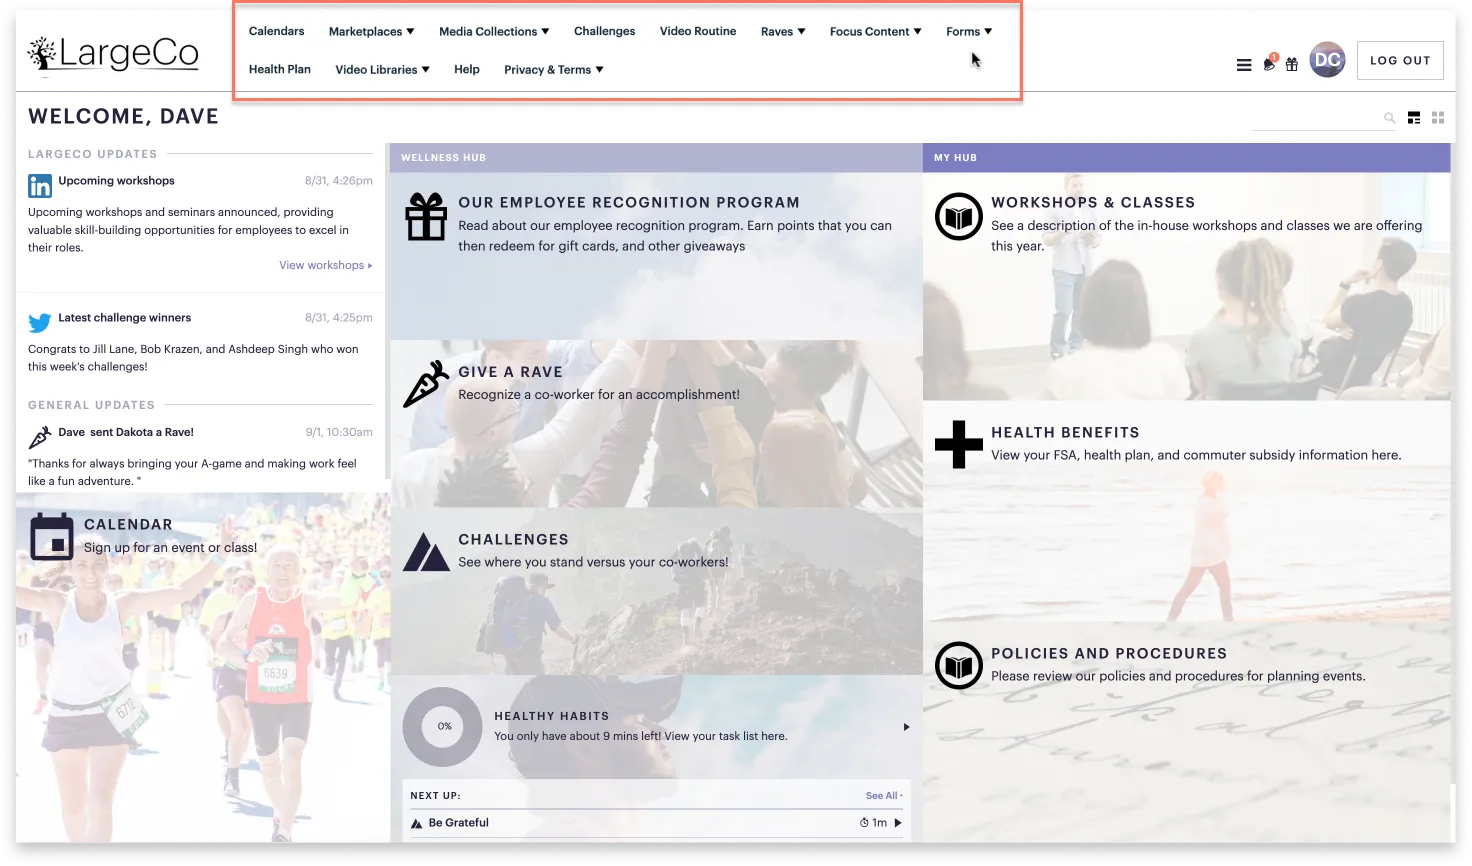Open Our Employee Recognition Program heading
Viewport: 1472px width, 866px height.
tap(629, 203)
